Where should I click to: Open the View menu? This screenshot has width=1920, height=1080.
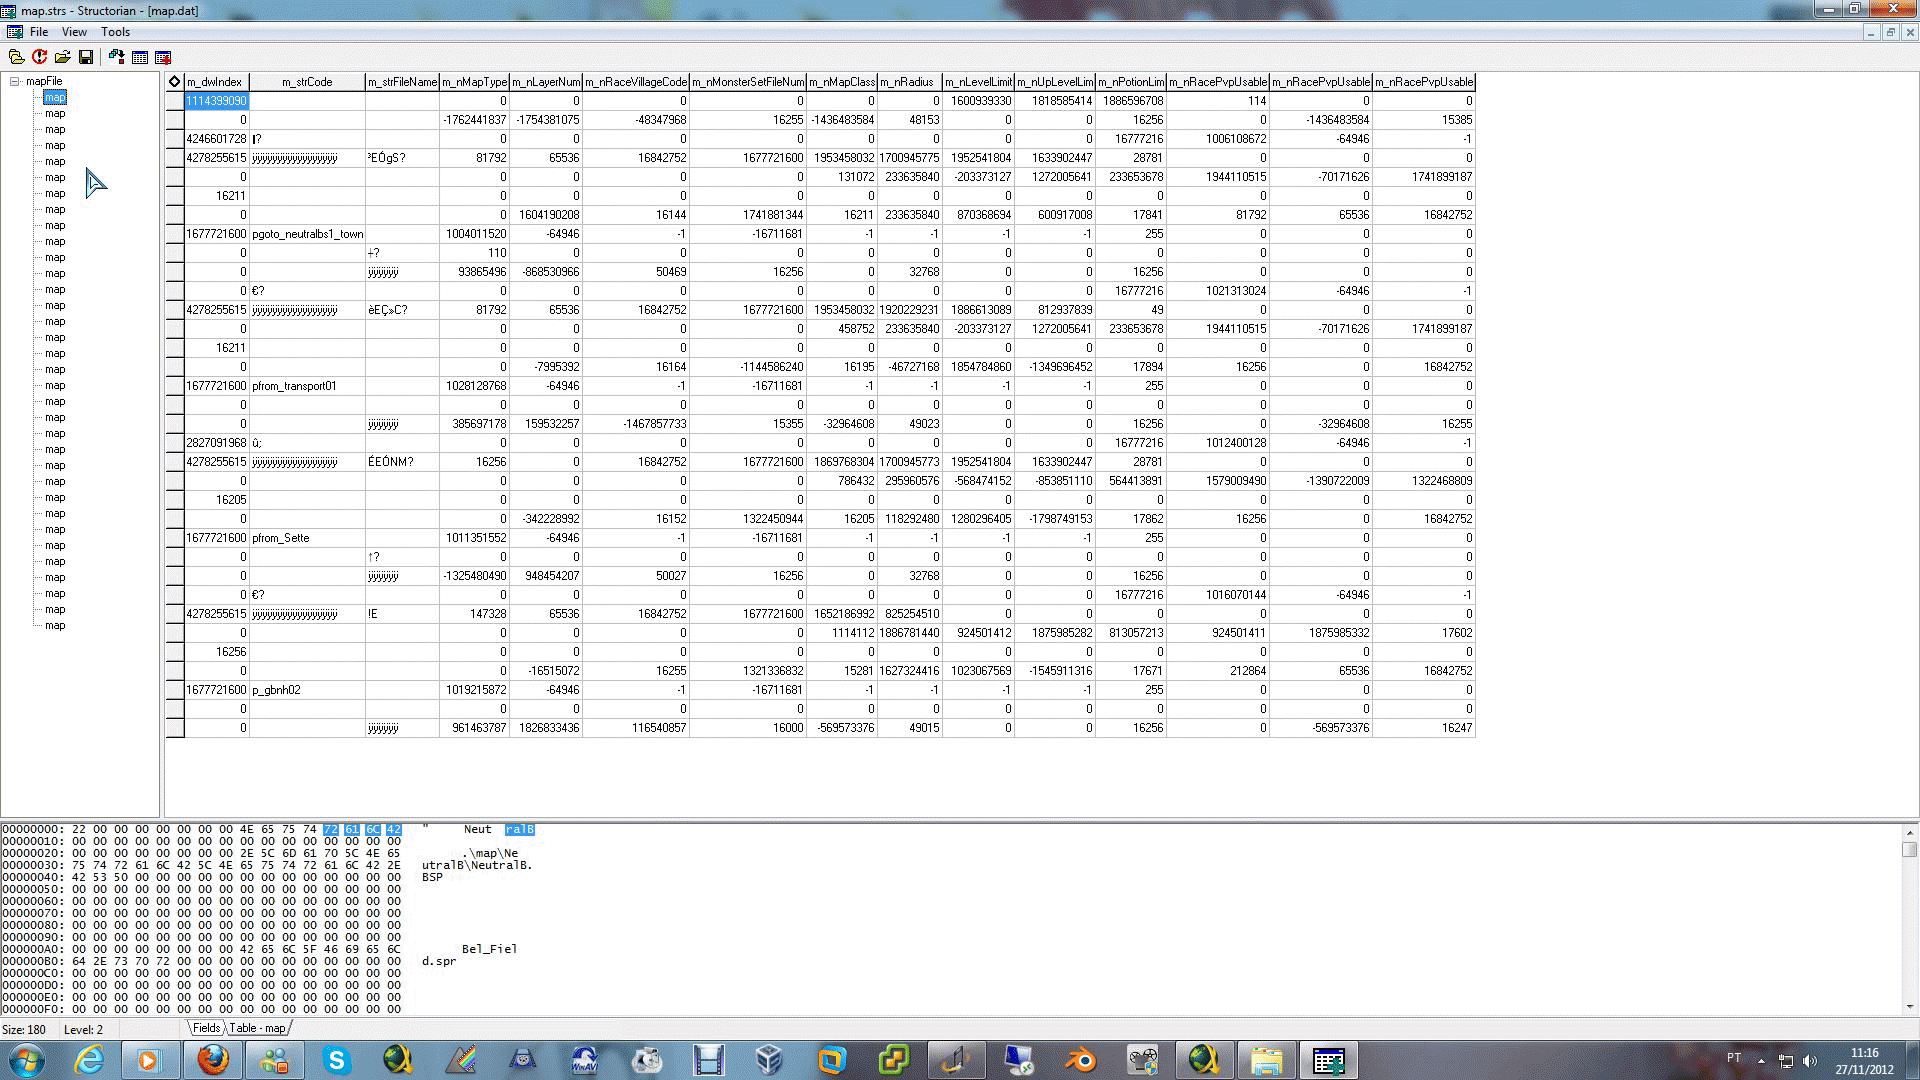pyautogui.click(x=74, y=32)
